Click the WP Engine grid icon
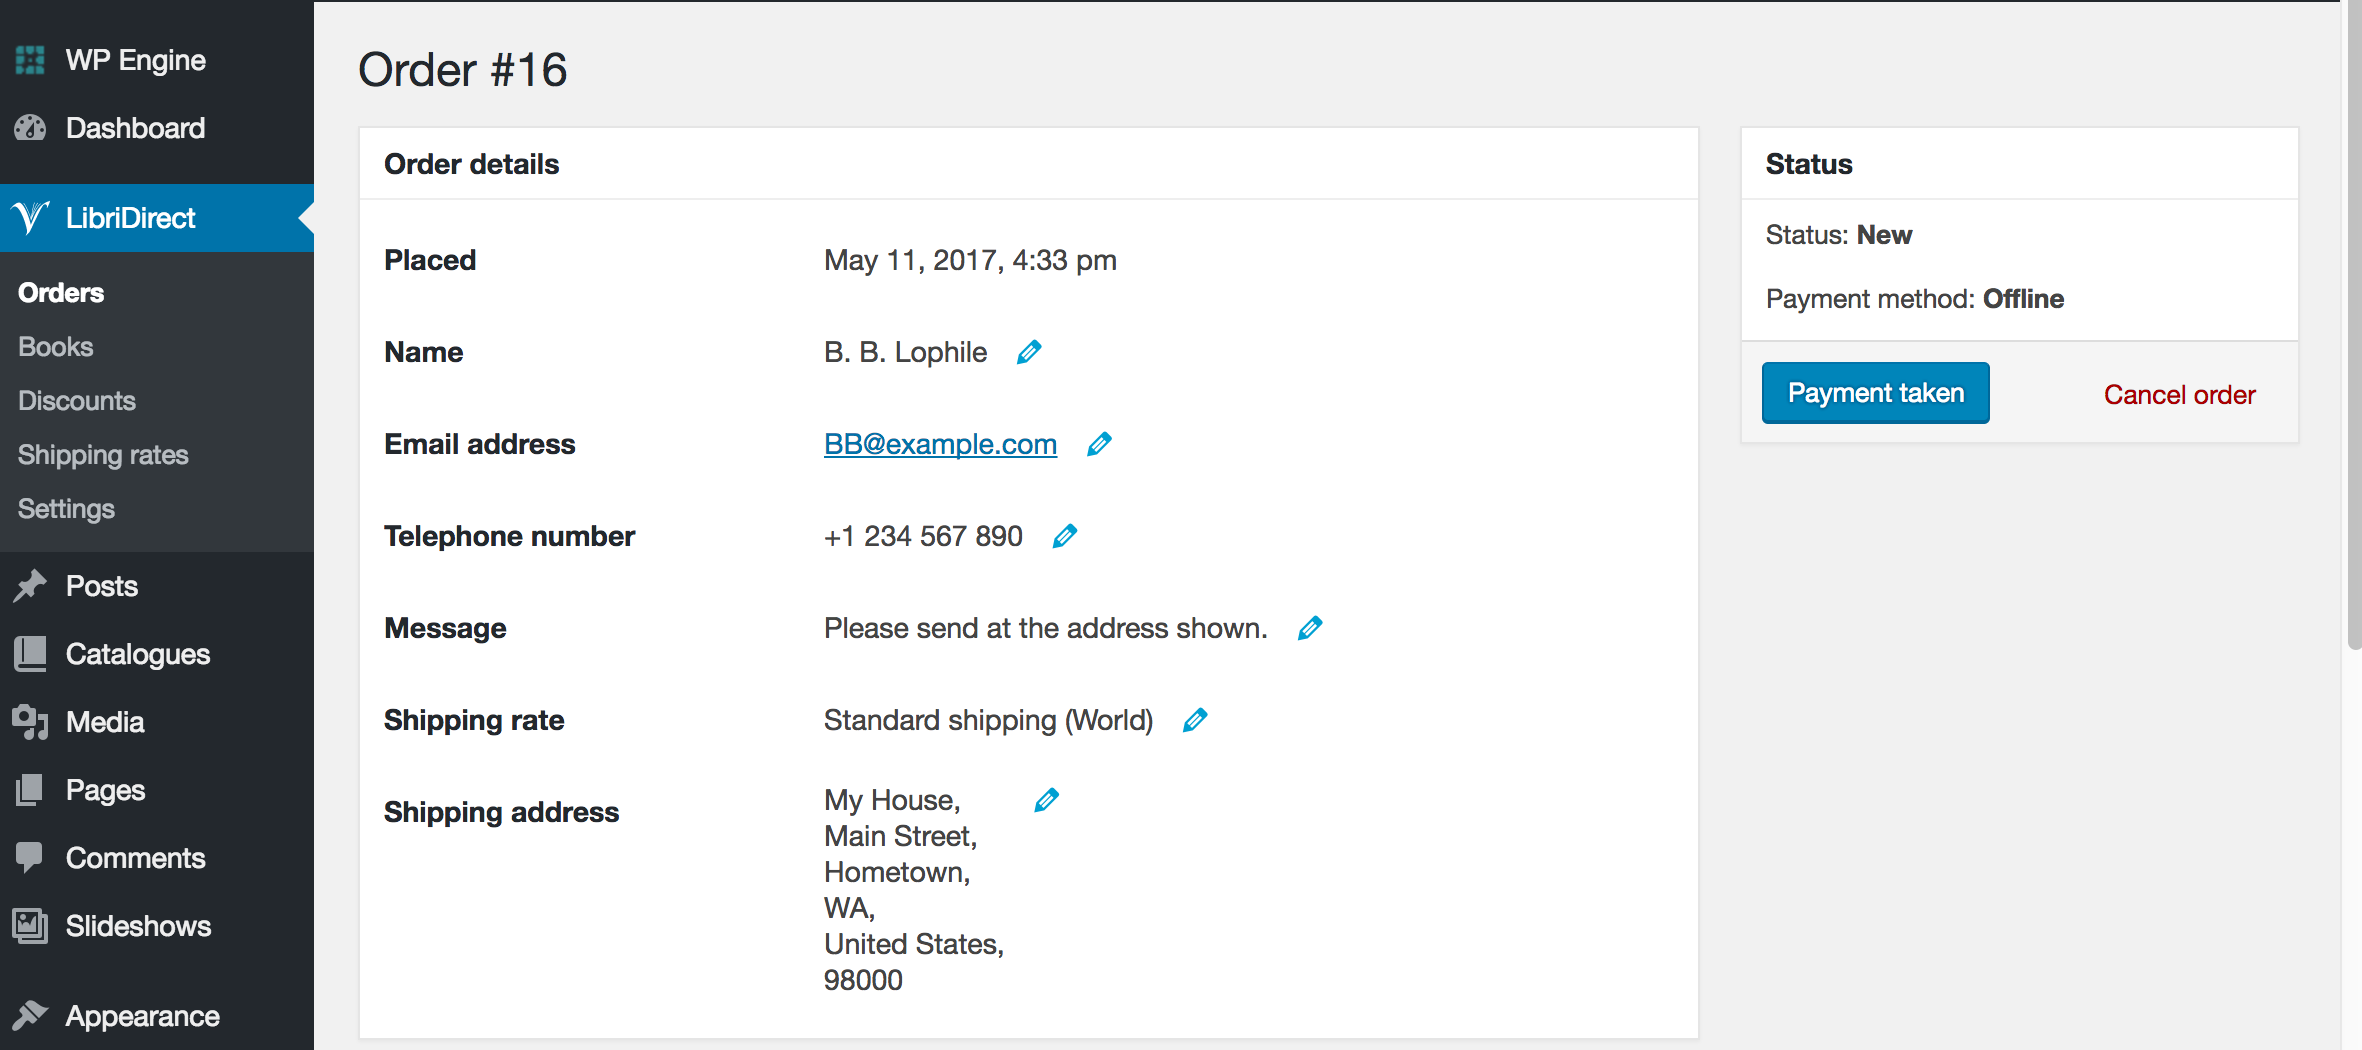 coord(30,60)
